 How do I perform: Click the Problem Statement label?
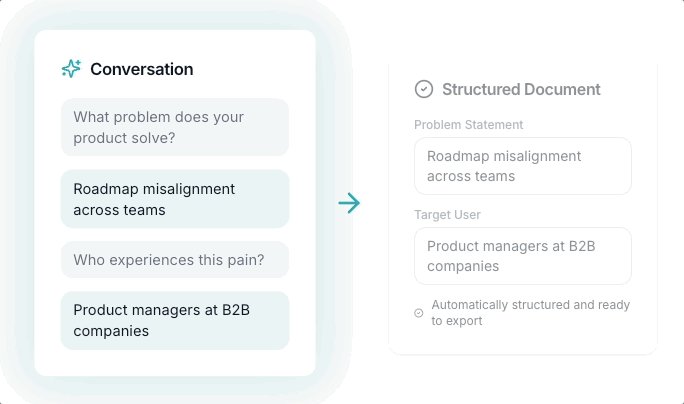(468, 124)
